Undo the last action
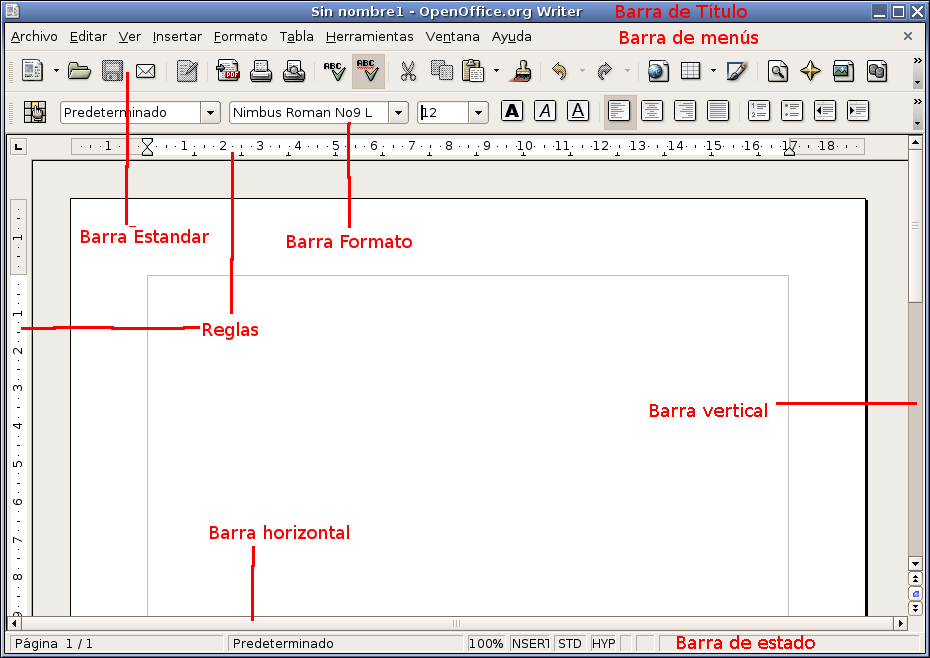 tap(559, 71)
